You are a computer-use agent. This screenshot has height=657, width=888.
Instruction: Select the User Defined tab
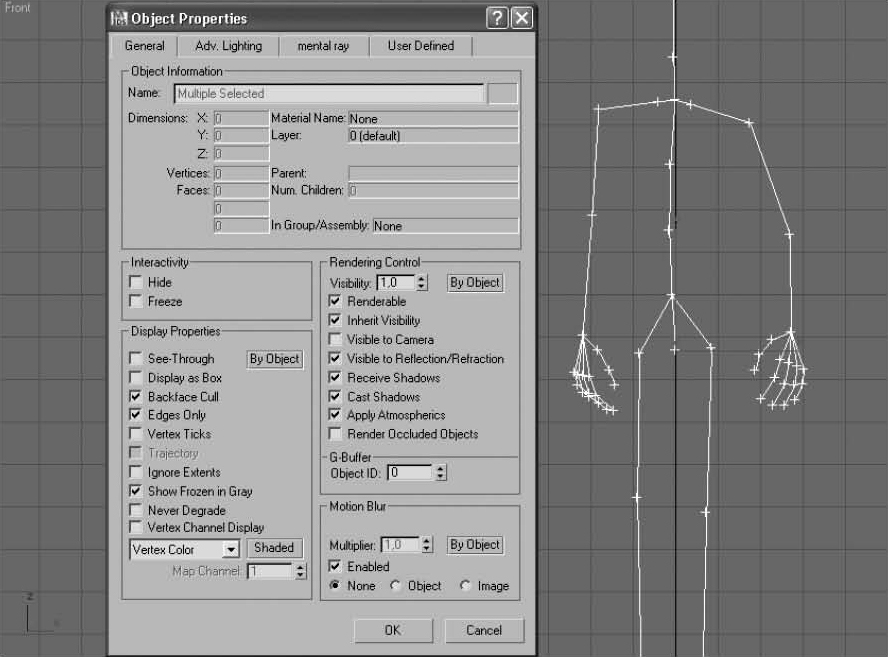tap(420, 46)
